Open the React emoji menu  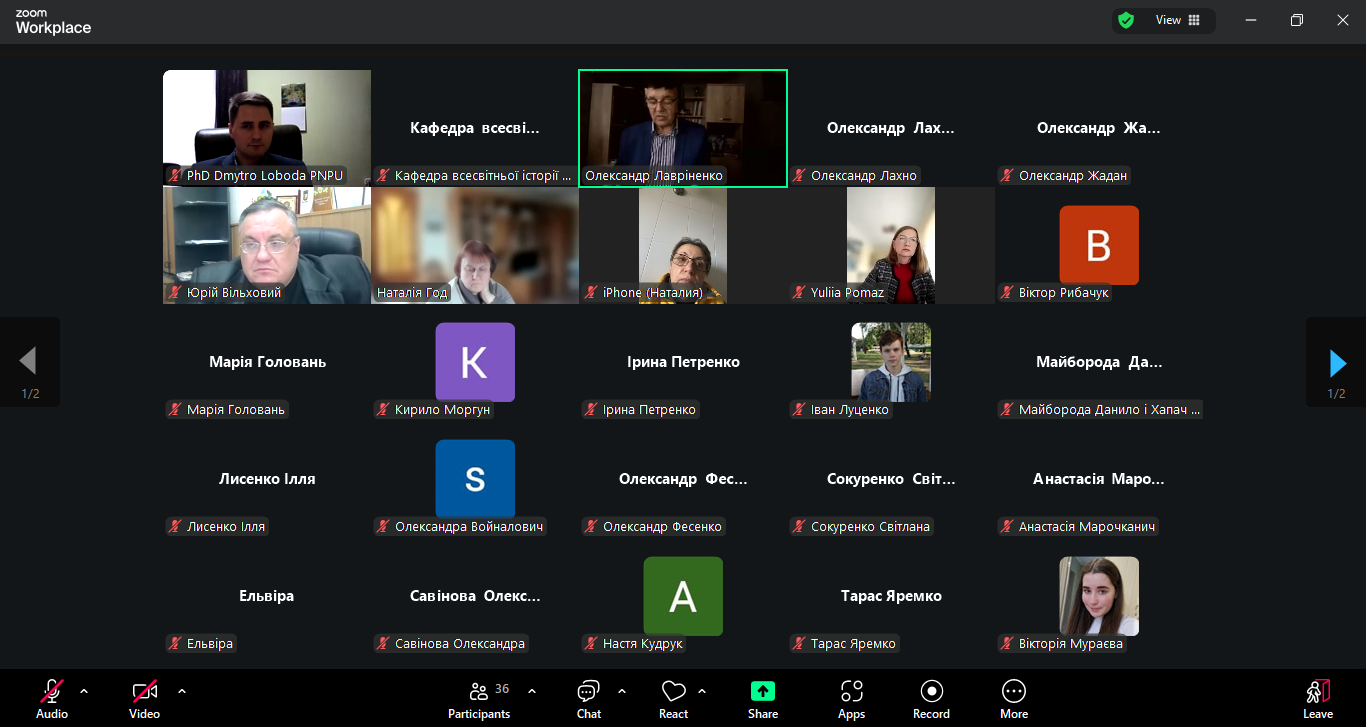(x=673, y=698)
